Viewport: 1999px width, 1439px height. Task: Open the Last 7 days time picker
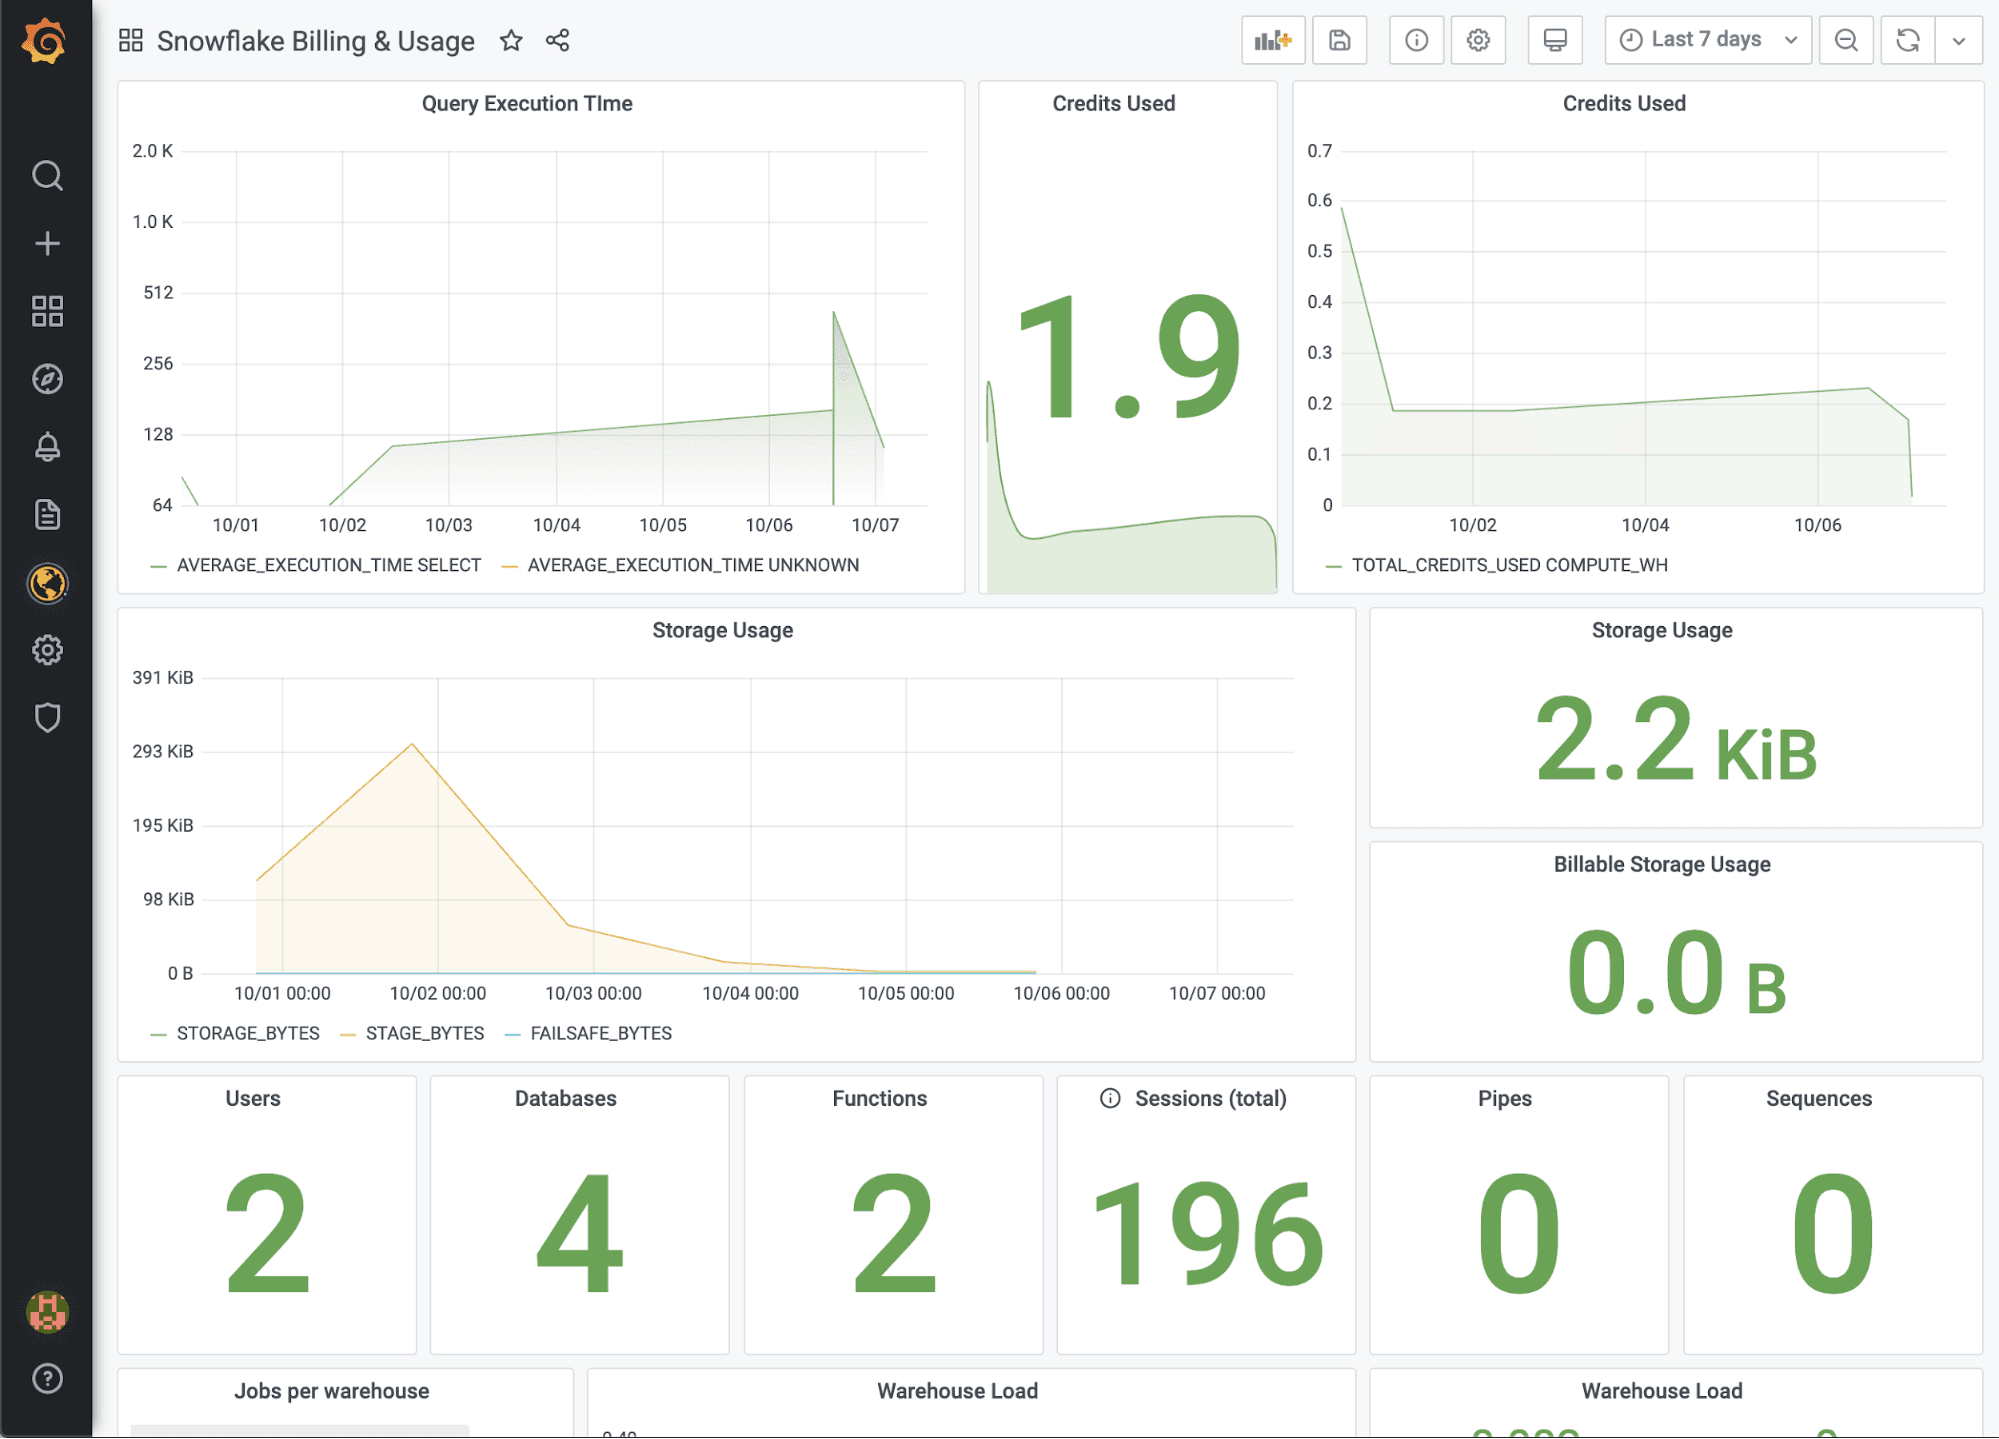click(x=1707, y=40)
